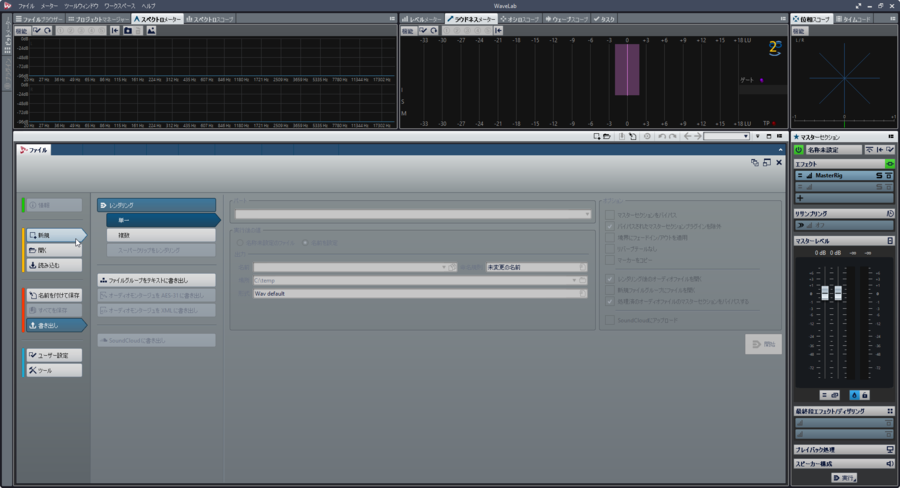The height and width of the screenshot is (488, 900).
Task: Click the ファイル tab in main window
Action: pos(34,150)
